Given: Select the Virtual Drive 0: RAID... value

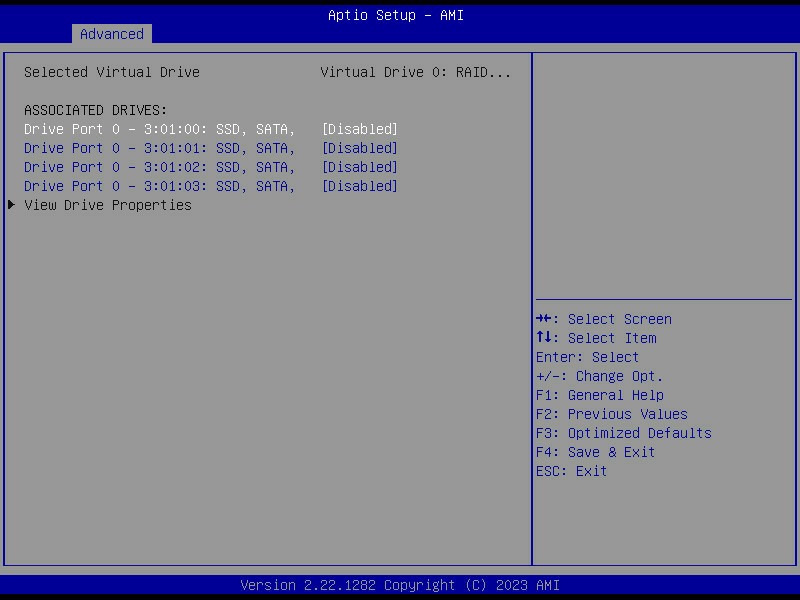Looking at the screenshot, I should click(x=415, y=72).
